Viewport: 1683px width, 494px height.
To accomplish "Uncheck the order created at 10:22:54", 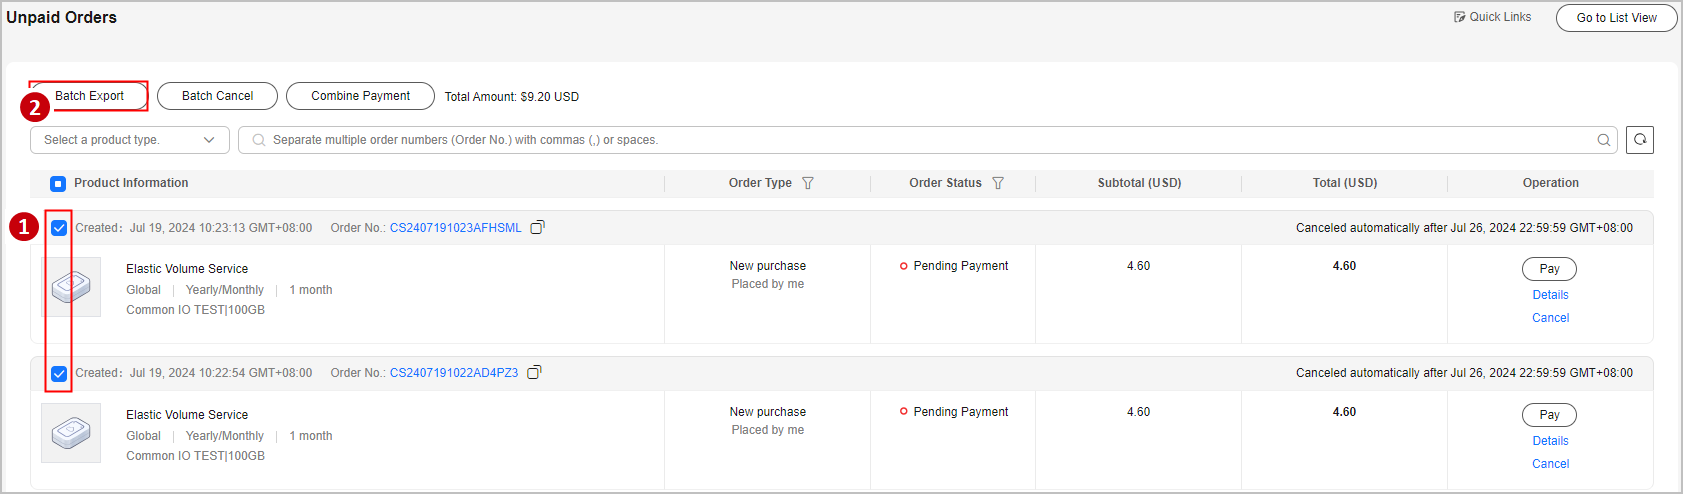I will [59, 373].
